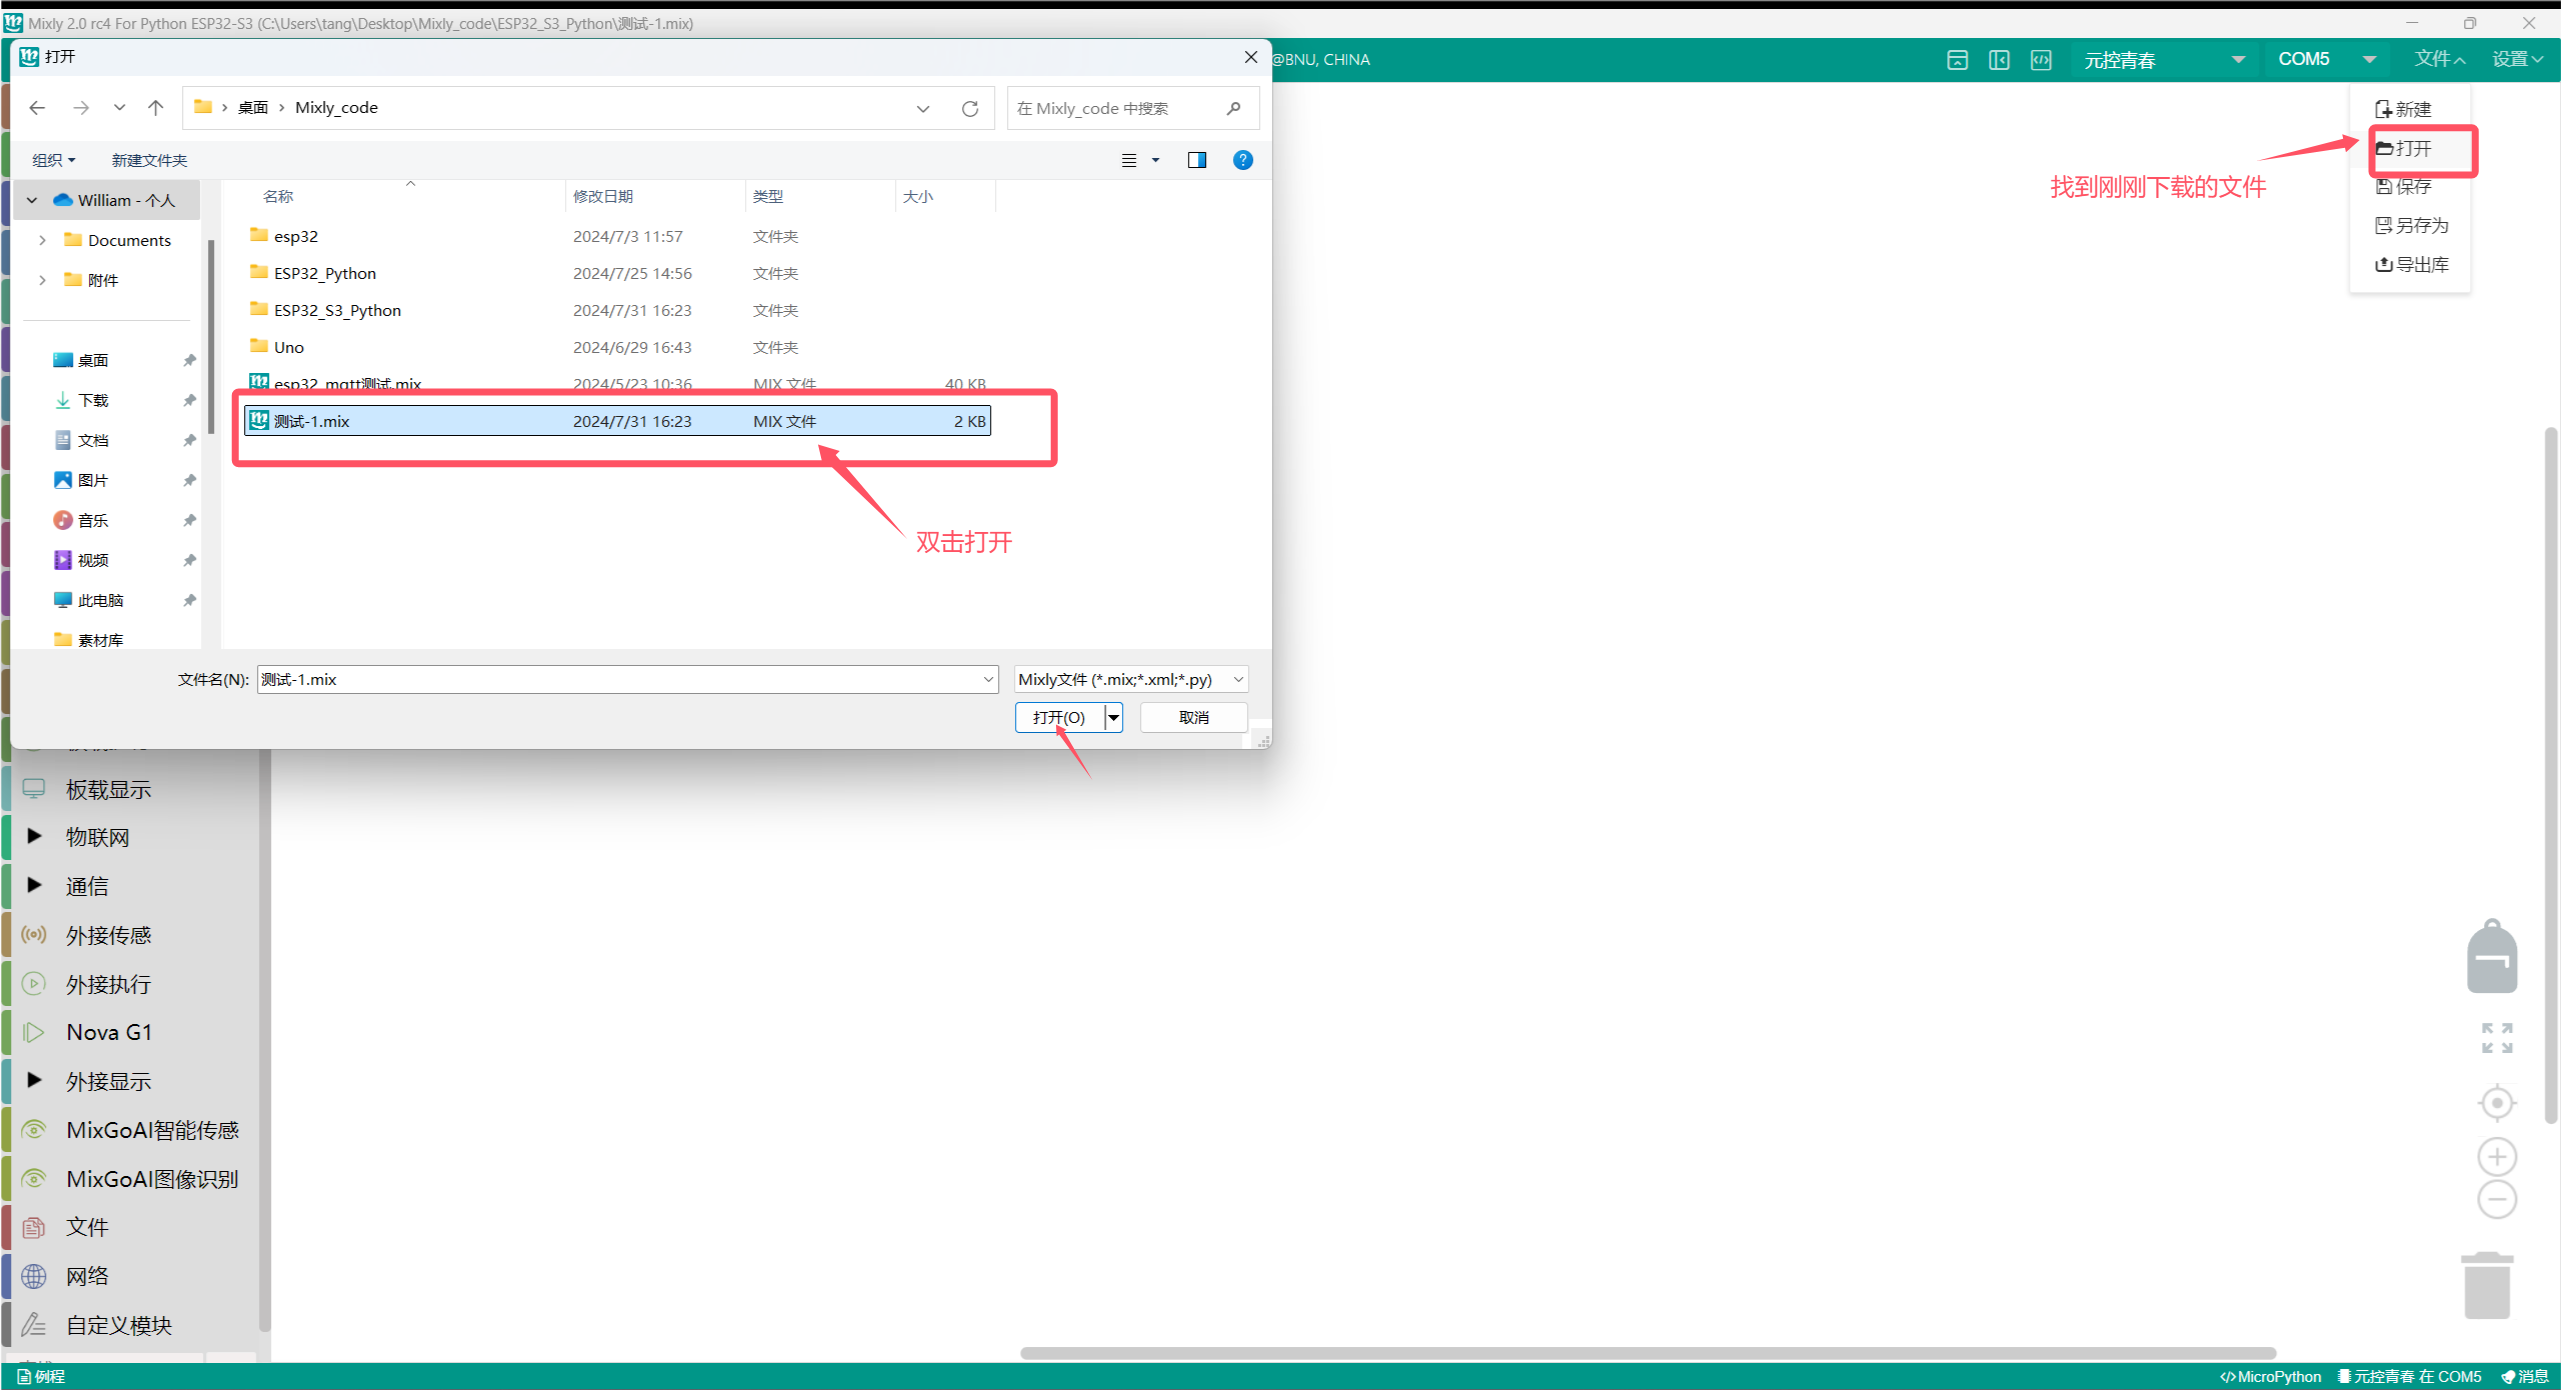Click the zoom out minus icon
Image resolution: width=2561 pixels, height=1390 pixels.
tap(2497, 1199)
